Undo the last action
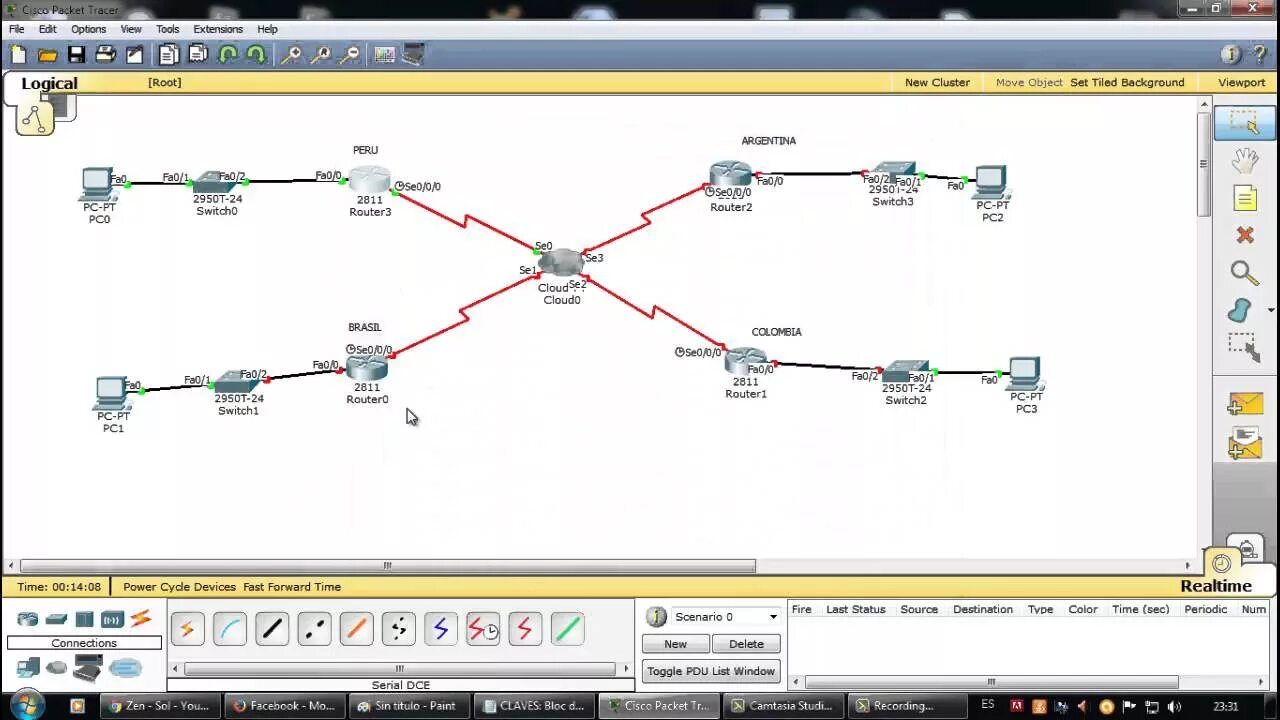This screenshot has height=720, width=1280. coord(228,55)
